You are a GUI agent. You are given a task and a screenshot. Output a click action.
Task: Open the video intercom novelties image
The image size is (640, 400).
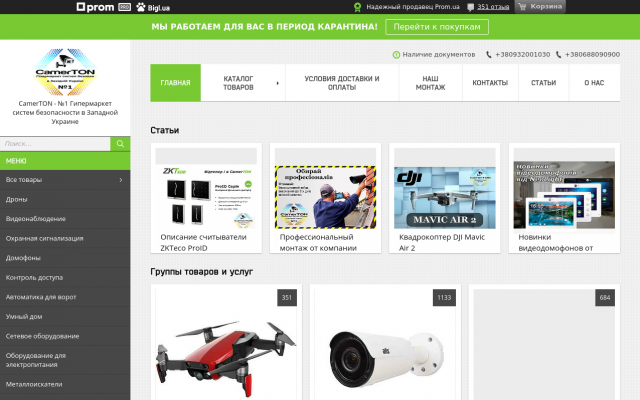pos(564,195)
